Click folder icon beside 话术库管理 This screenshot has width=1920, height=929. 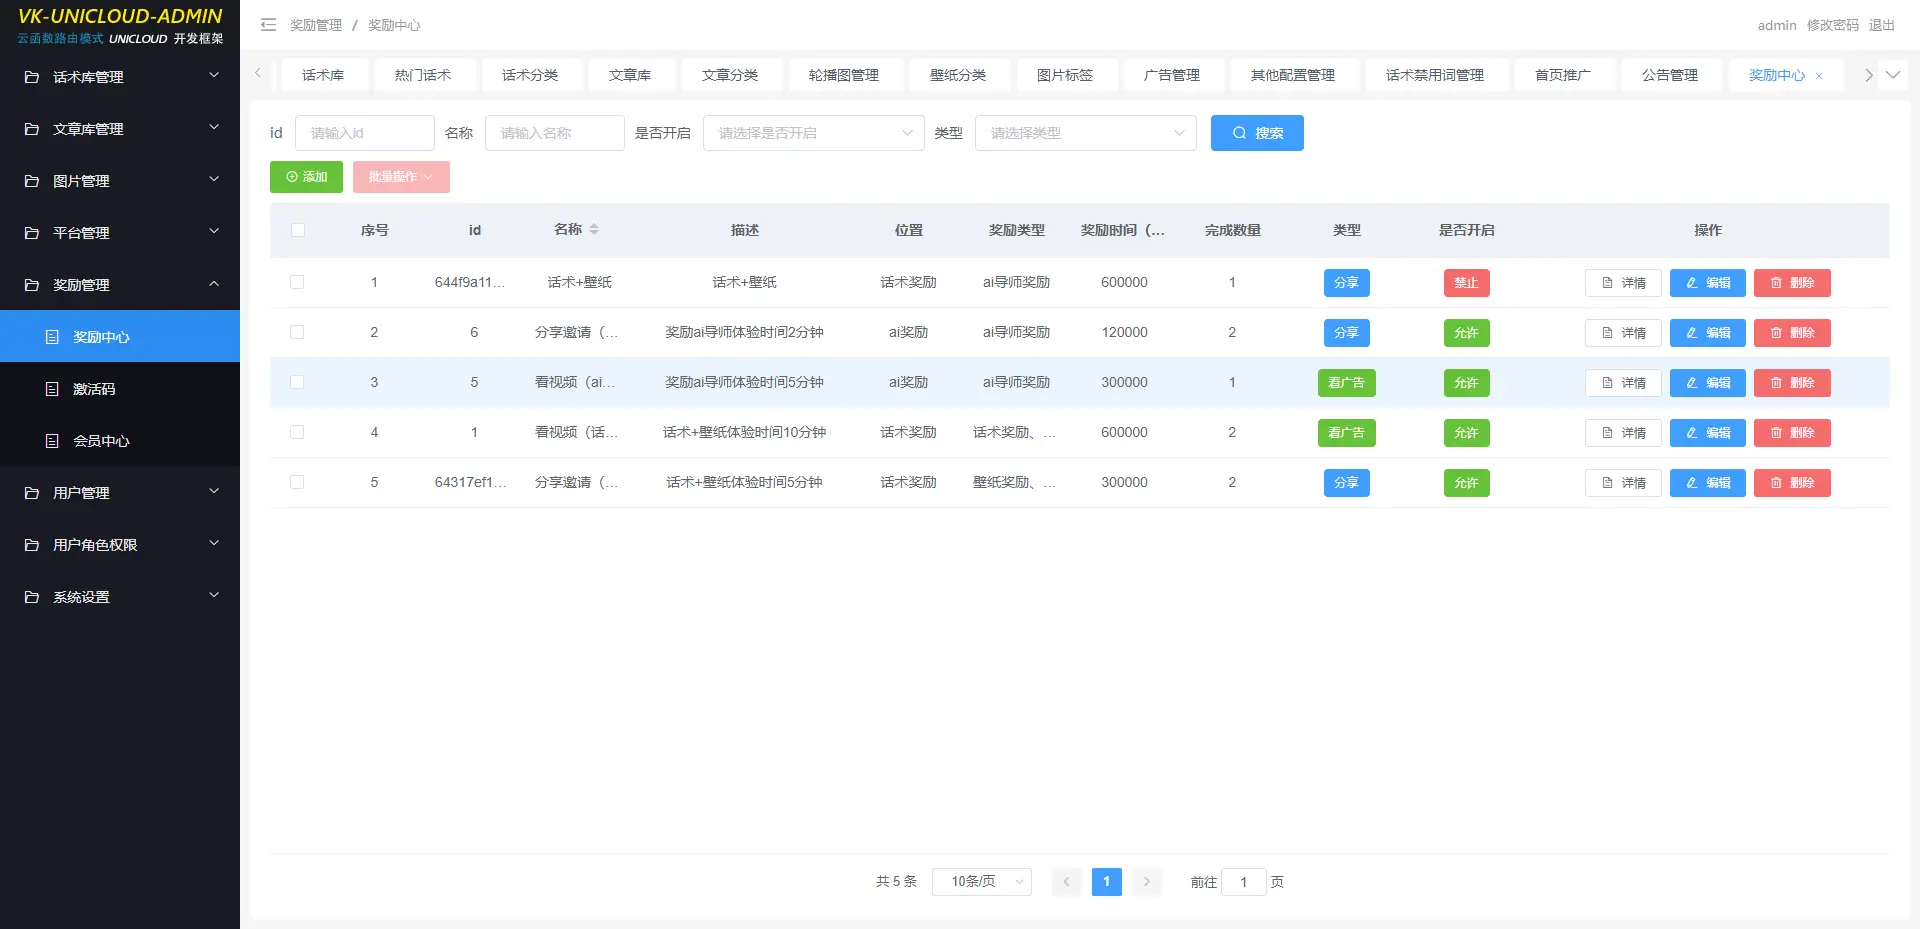point(32,77)
